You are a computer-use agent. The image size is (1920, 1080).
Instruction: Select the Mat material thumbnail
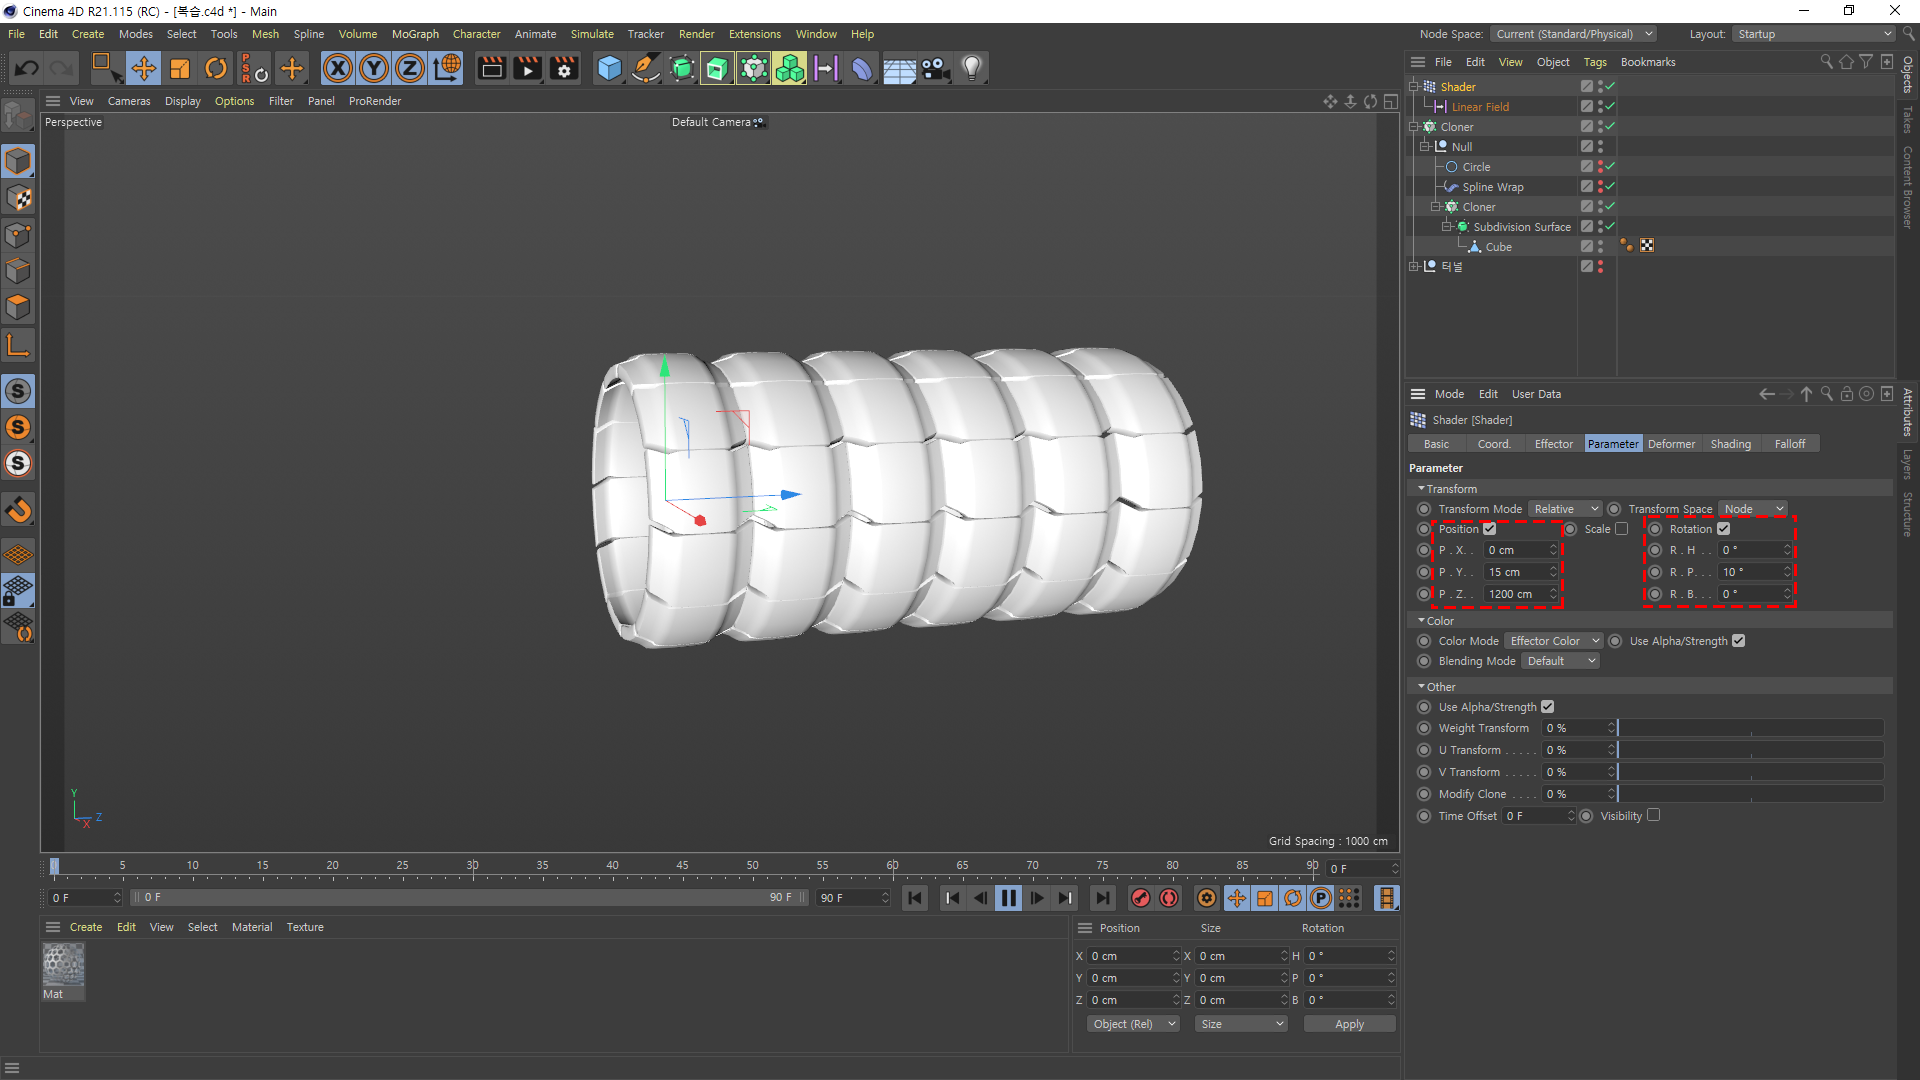(x=63, y=964)
